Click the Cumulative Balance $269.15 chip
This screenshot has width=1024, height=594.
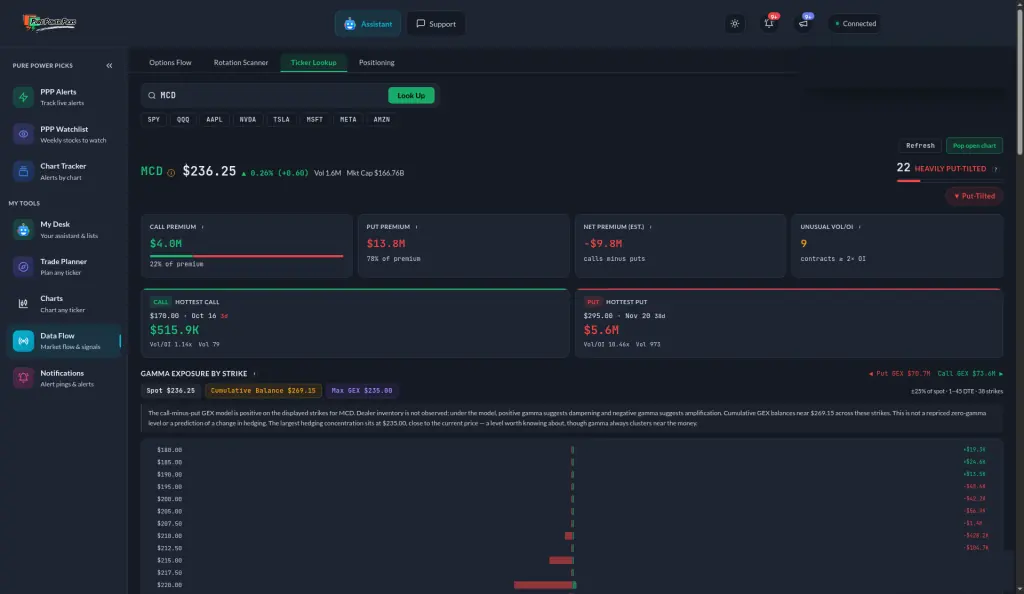click(x=263, y=390)
